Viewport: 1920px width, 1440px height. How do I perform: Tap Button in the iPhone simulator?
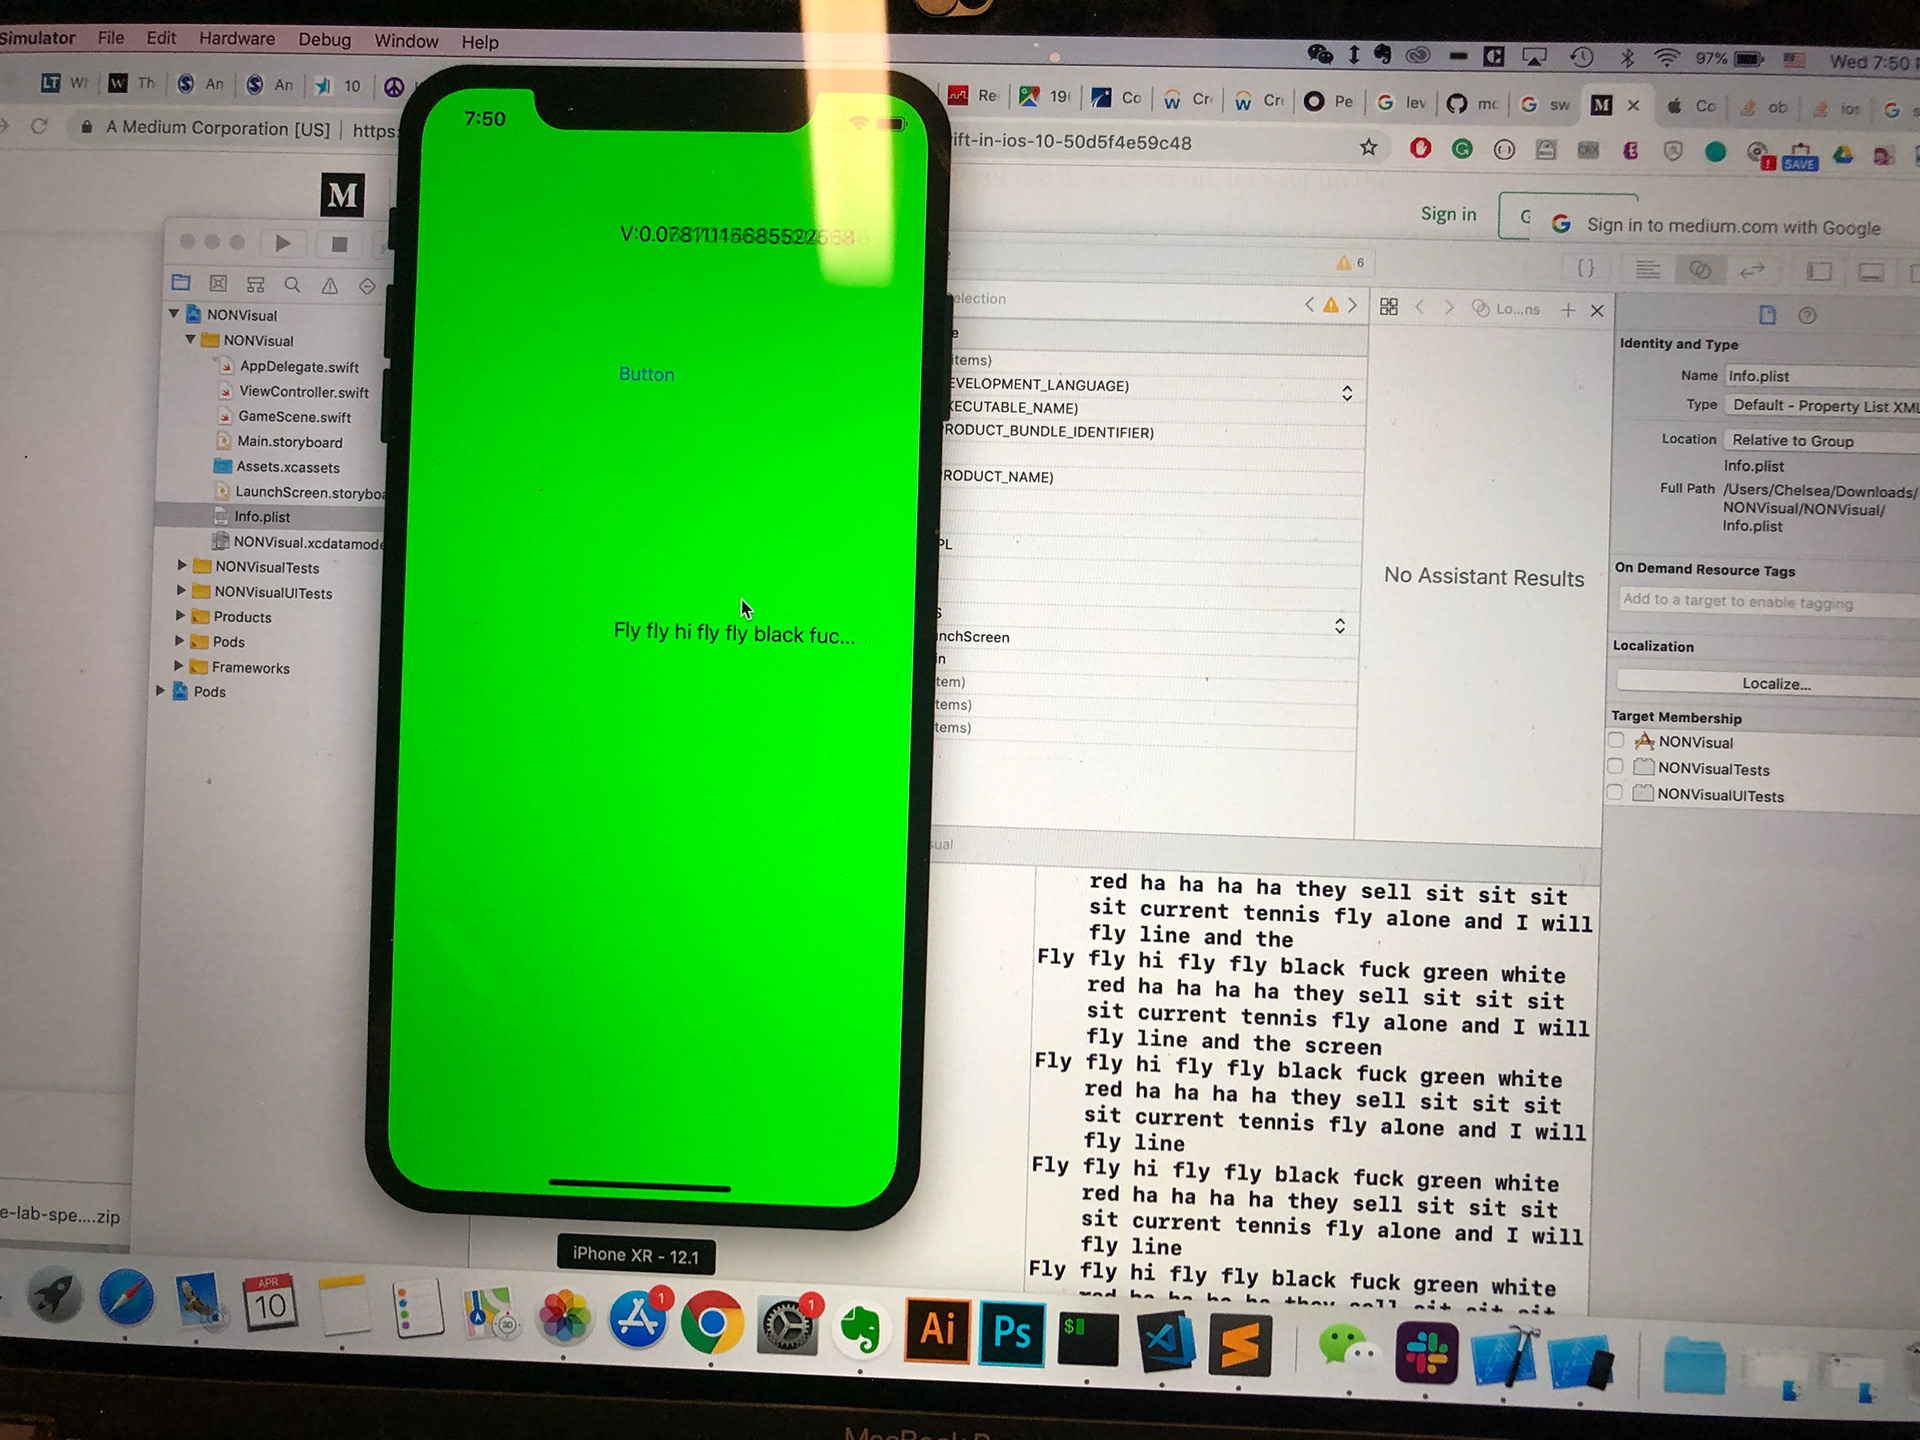(647, 374)
